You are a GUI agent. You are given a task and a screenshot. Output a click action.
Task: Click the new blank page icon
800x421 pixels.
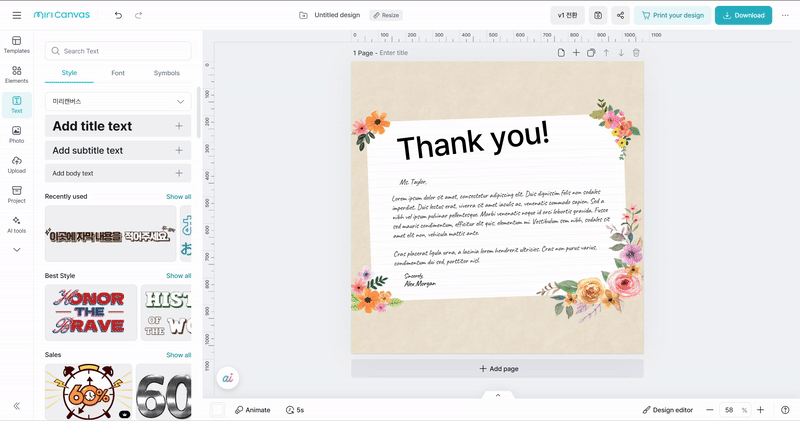561,53
